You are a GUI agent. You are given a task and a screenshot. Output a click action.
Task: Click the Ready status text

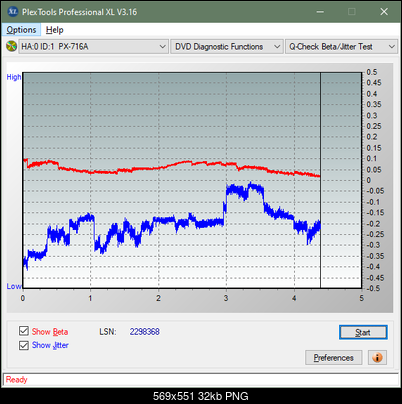tap(16, 380)
